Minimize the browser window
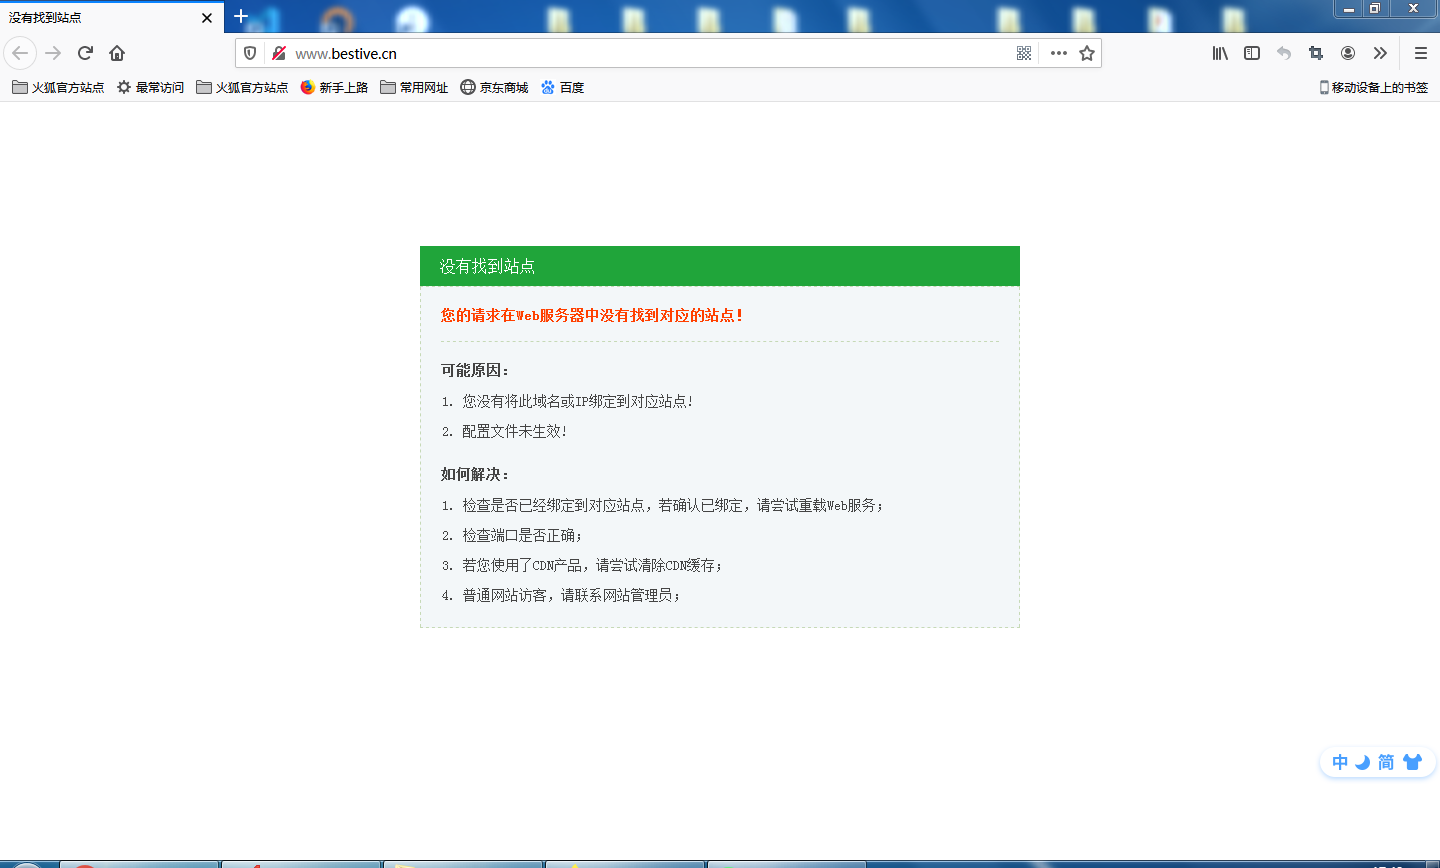 pos(1350,8)
